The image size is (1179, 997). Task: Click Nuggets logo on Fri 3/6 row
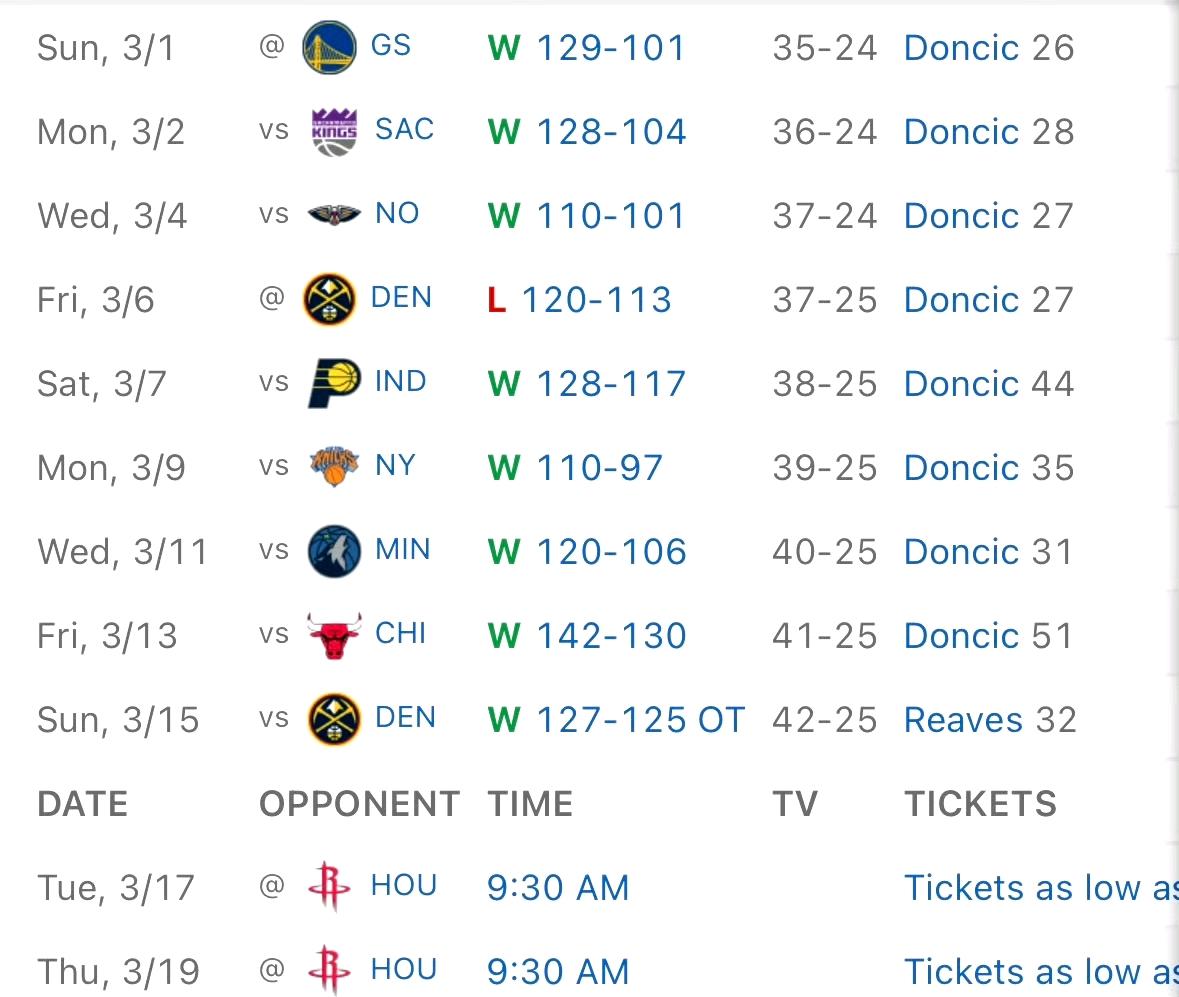(x=329, y=299)
